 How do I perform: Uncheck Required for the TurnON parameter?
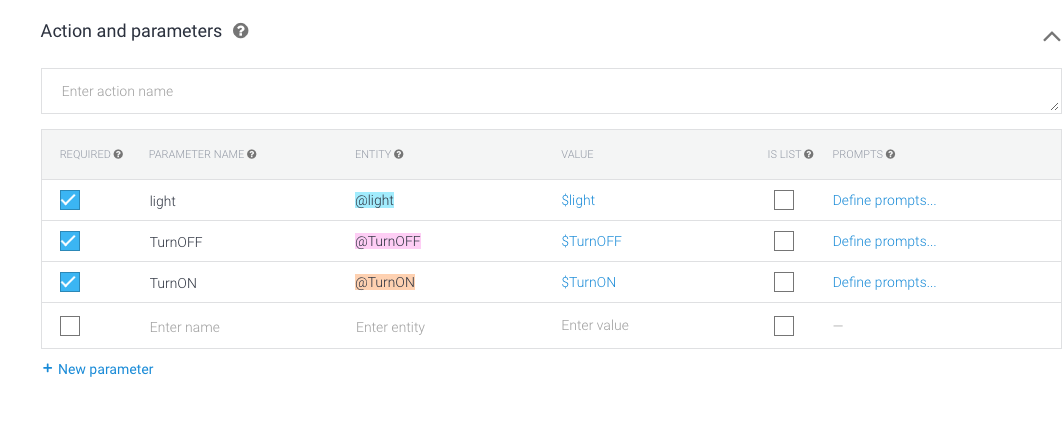coord(70,282)
